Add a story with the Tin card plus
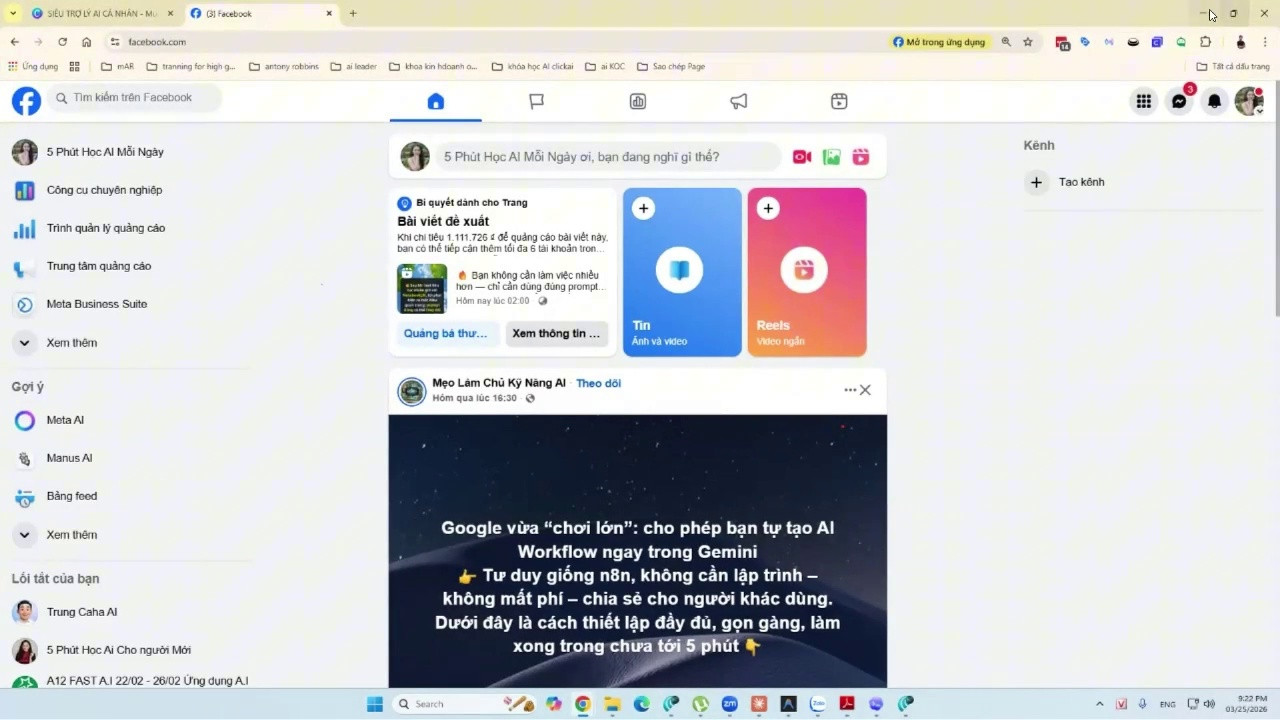Viewport: 1280px width, 720px height. click(643, 208)
